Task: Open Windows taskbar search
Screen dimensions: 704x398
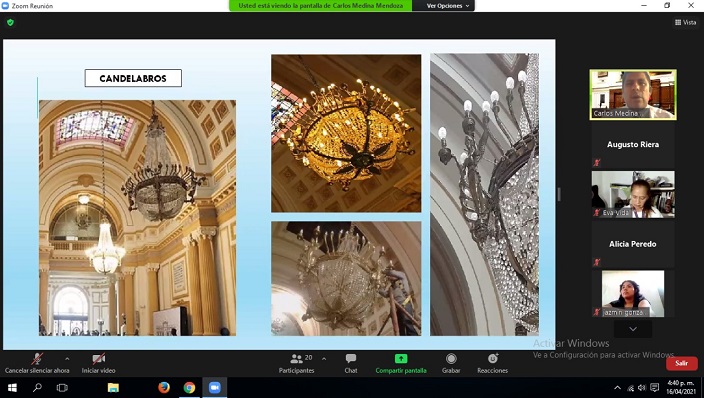Action: pyautogui.click(x=37, y=387)
